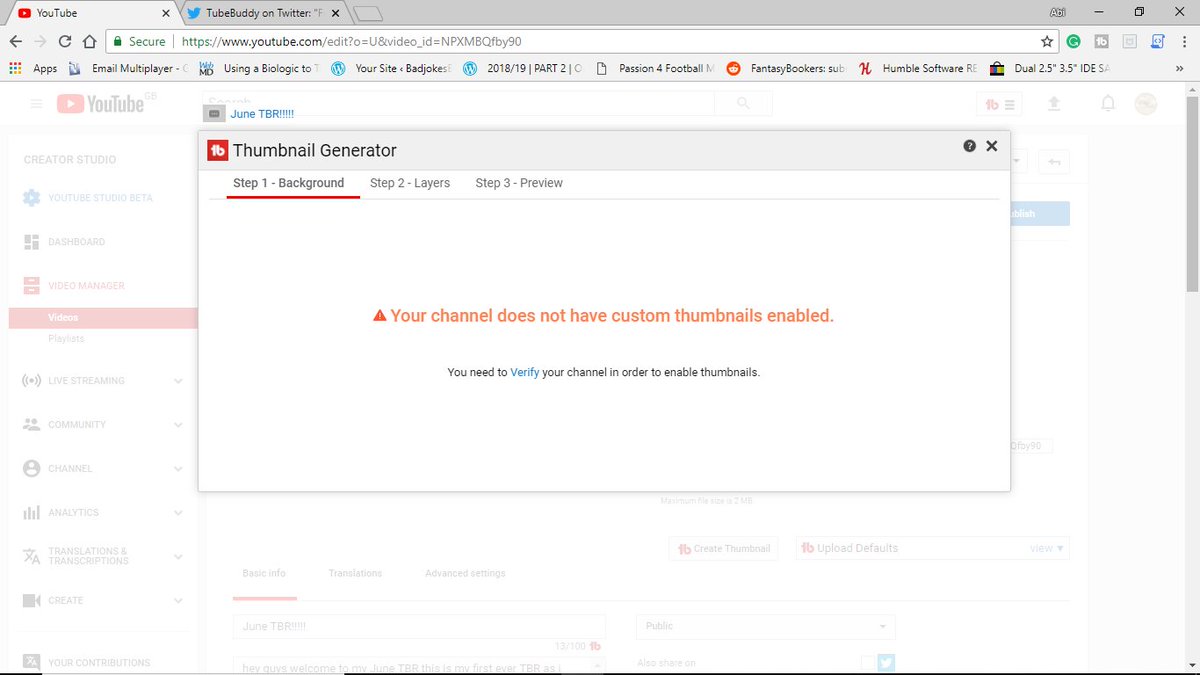This screenshot has width=1200, height=675.
Task: Close the Thumbnail Generator dialog
Action: pyautogui.click(x=992, y=146)
